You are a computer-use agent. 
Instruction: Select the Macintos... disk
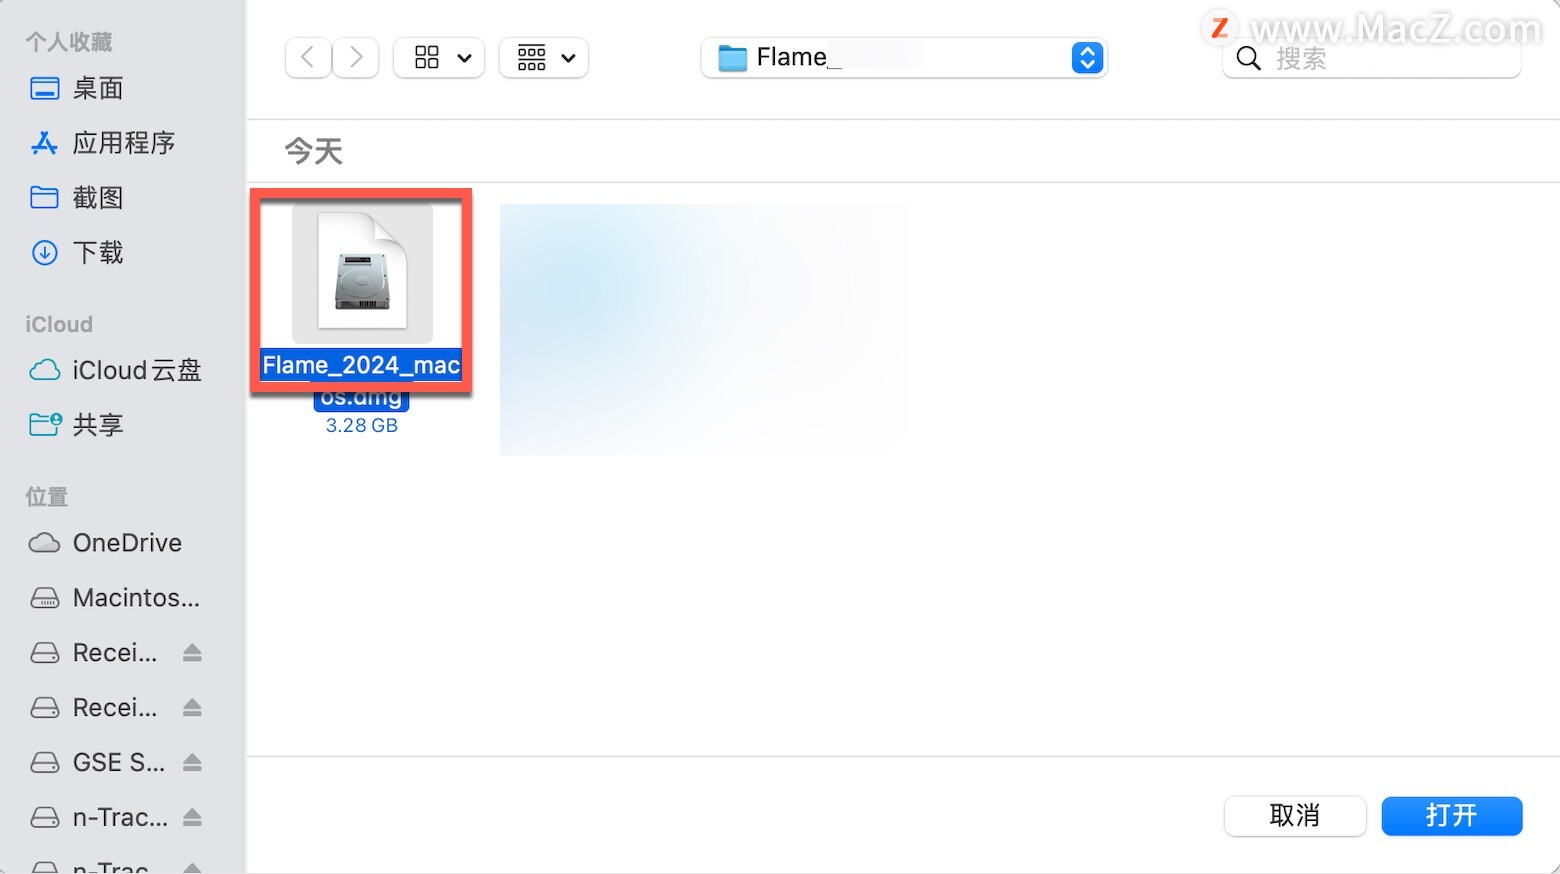pos(136,598)
